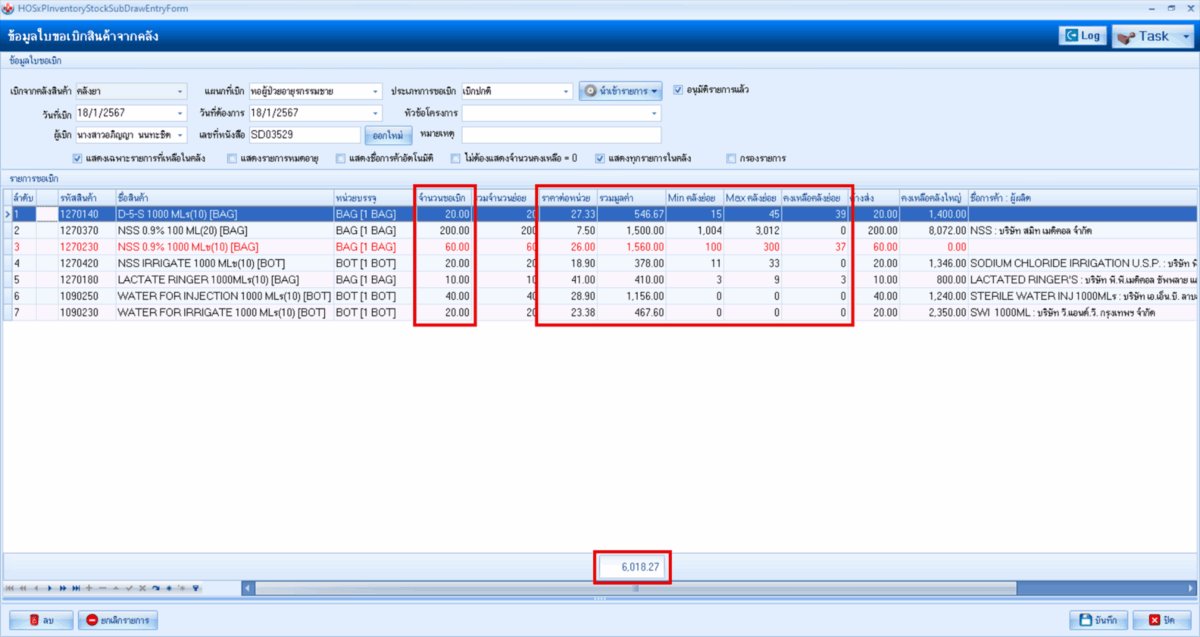The width and height of the screenshot is (1200, 637).
Task: Jump to last record in navigator
Action: point(76,588)
